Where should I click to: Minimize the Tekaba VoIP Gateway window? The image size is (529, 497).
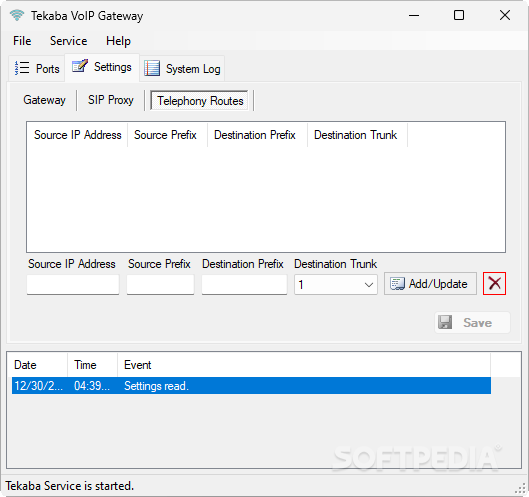(x=414, y=15)
